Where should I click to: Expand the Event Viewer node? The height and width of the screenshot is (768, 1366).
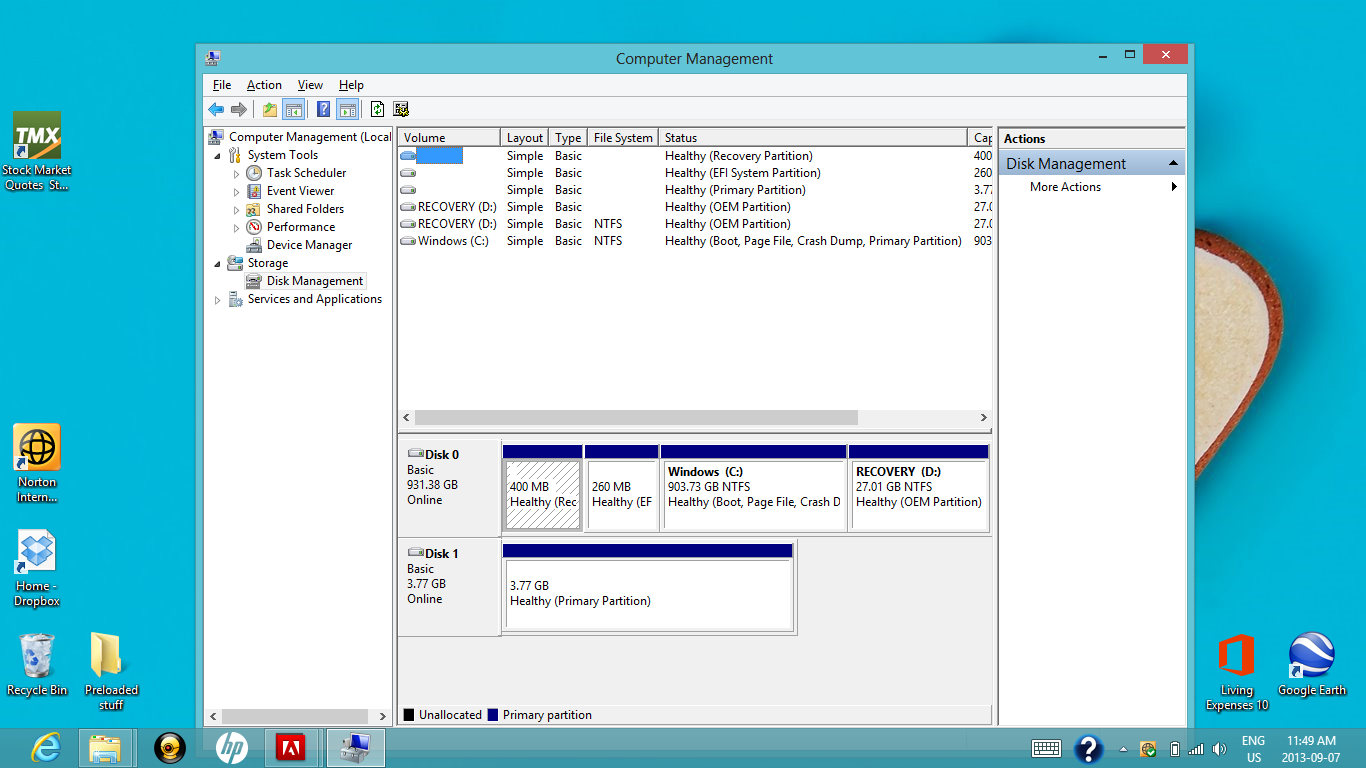click(x=237, y=192)
